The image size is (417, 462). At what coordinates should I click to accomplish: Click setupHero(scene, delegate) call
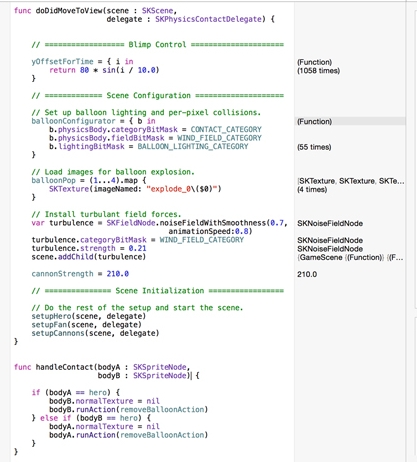tap(89, 316)
